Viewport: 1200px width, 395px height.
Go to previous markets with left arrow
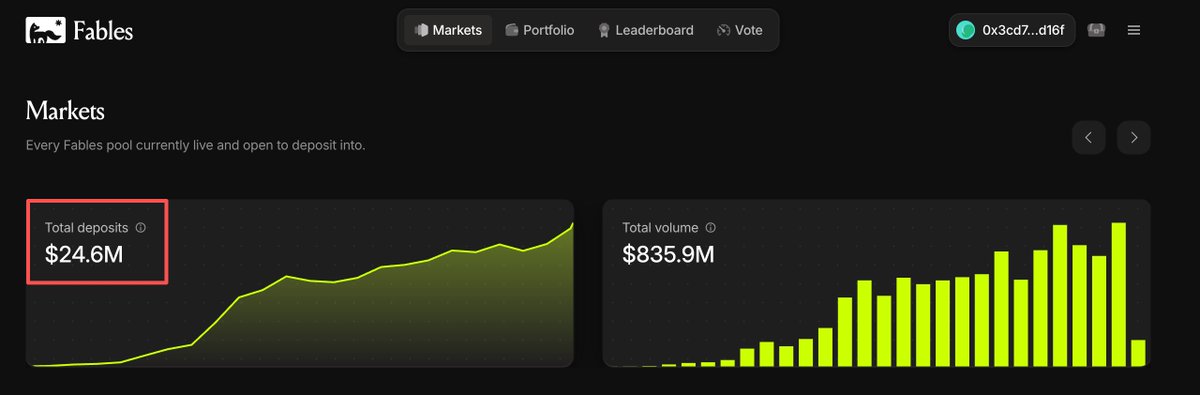point(1089,137)
